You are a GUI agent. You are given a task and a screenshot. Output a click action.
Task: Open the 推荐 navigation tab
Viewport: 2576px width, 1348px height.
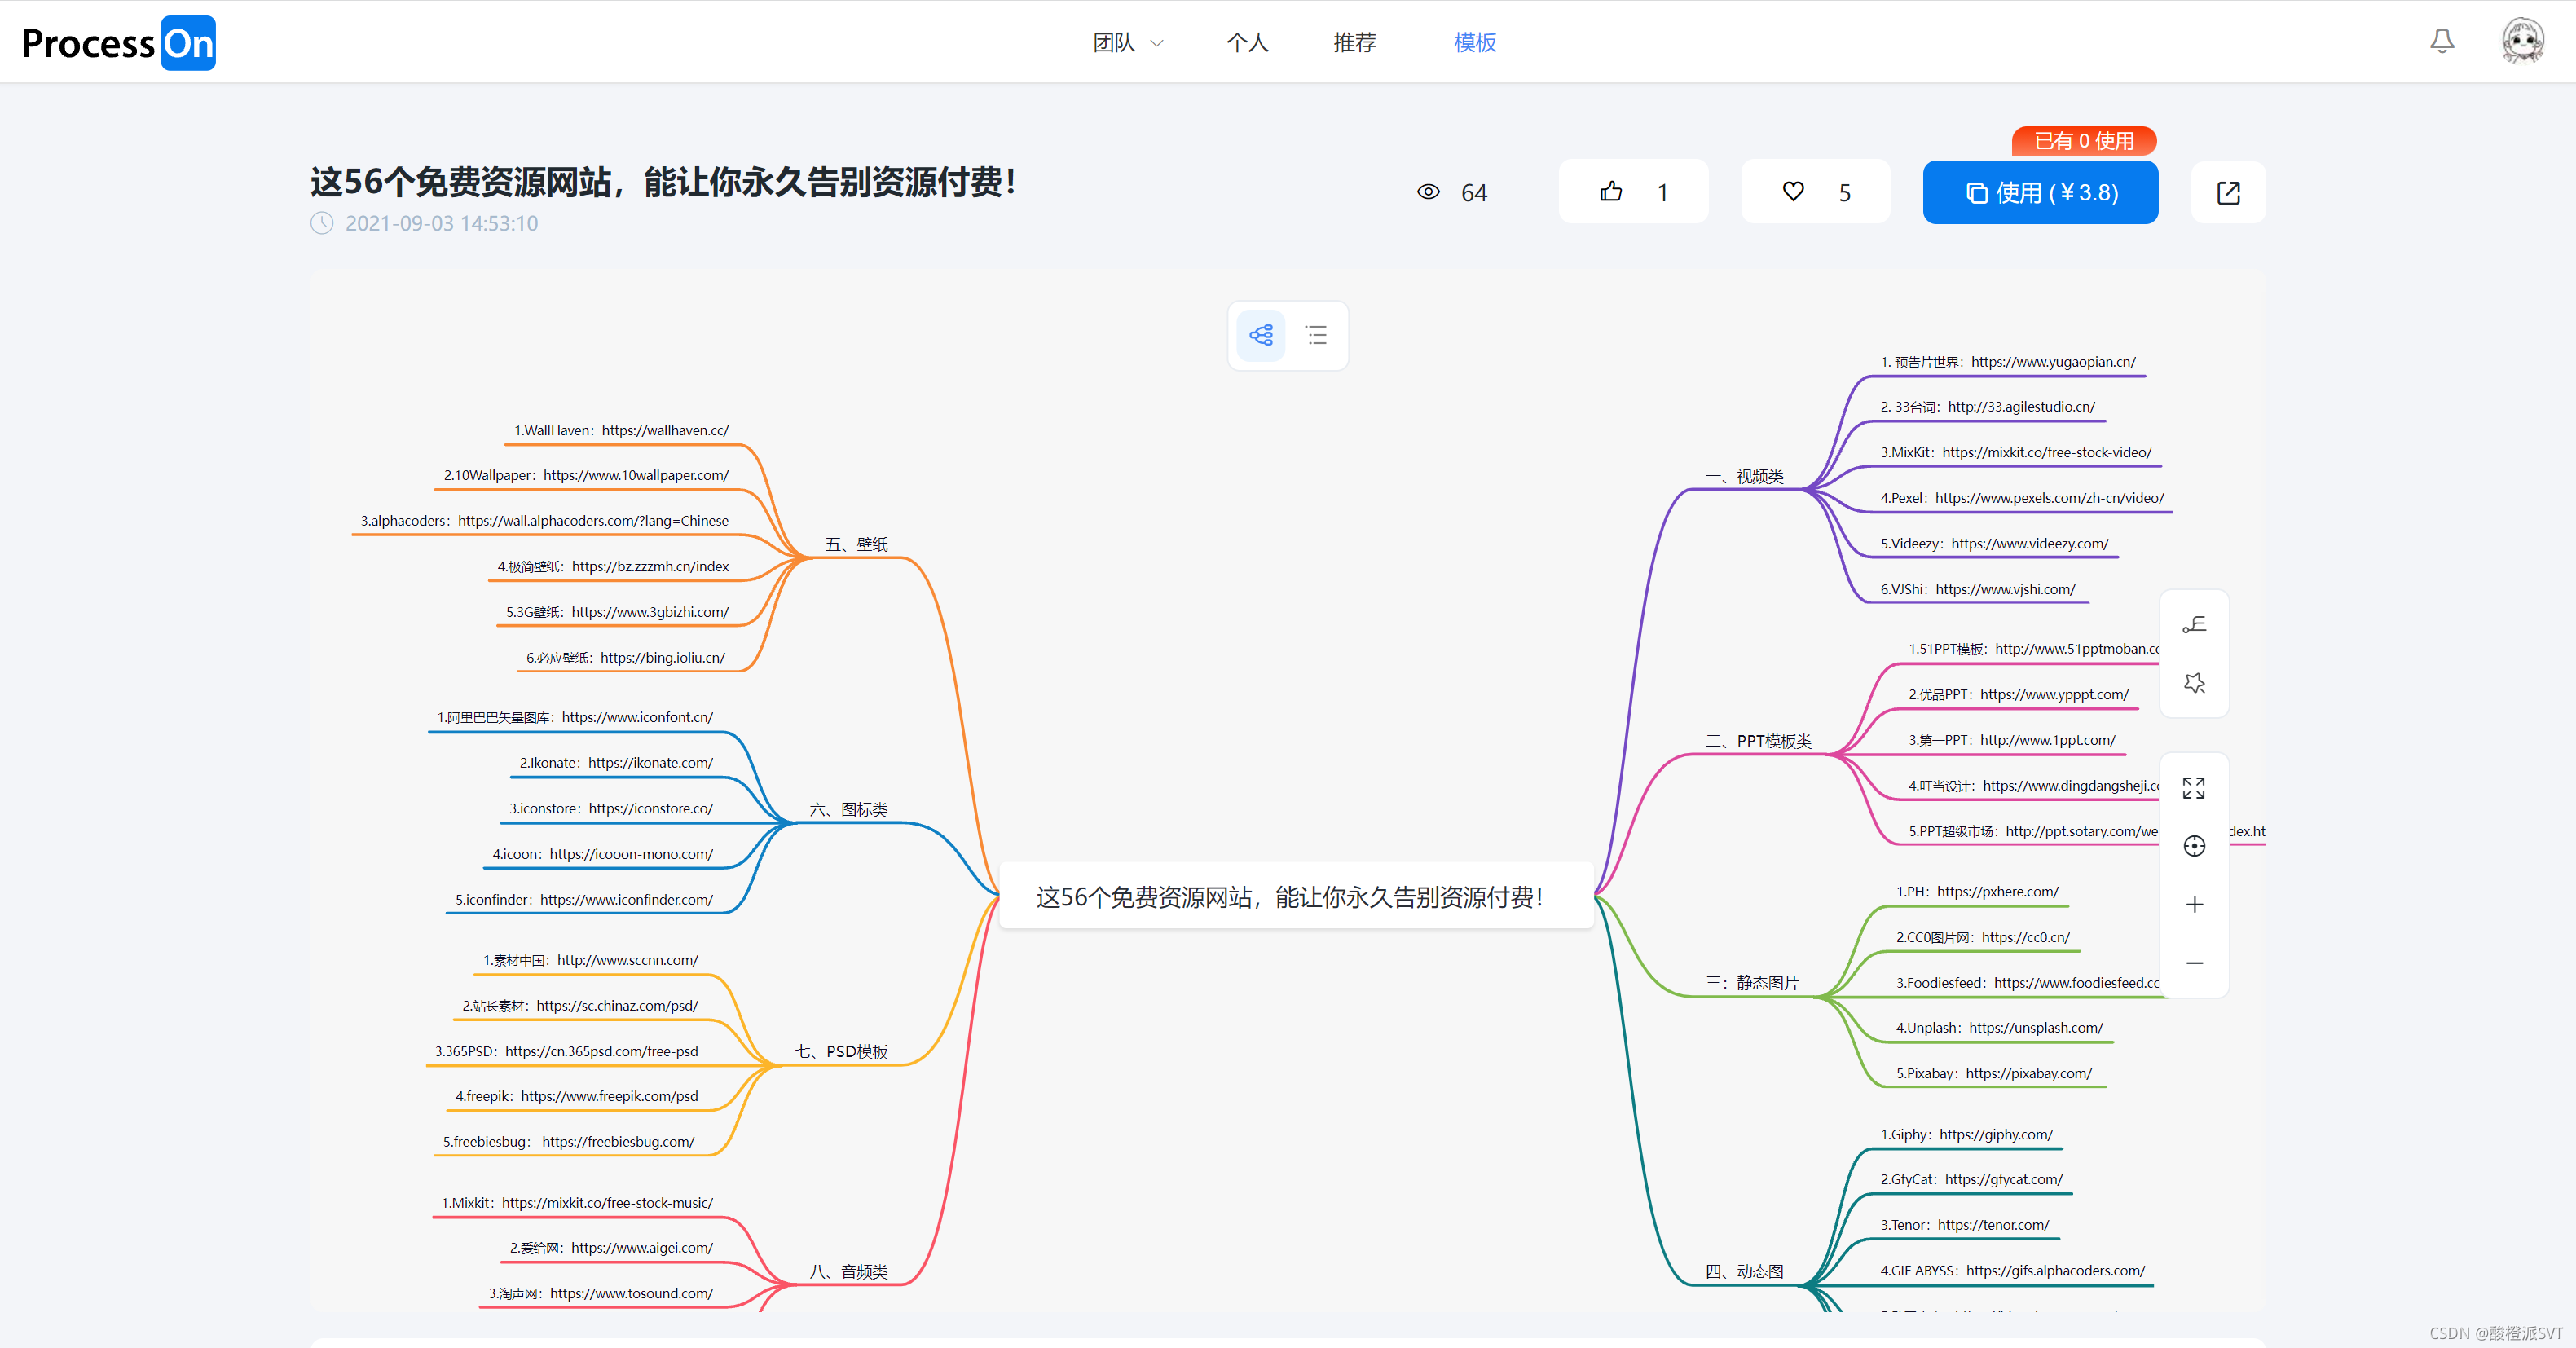pos(1354,42)
